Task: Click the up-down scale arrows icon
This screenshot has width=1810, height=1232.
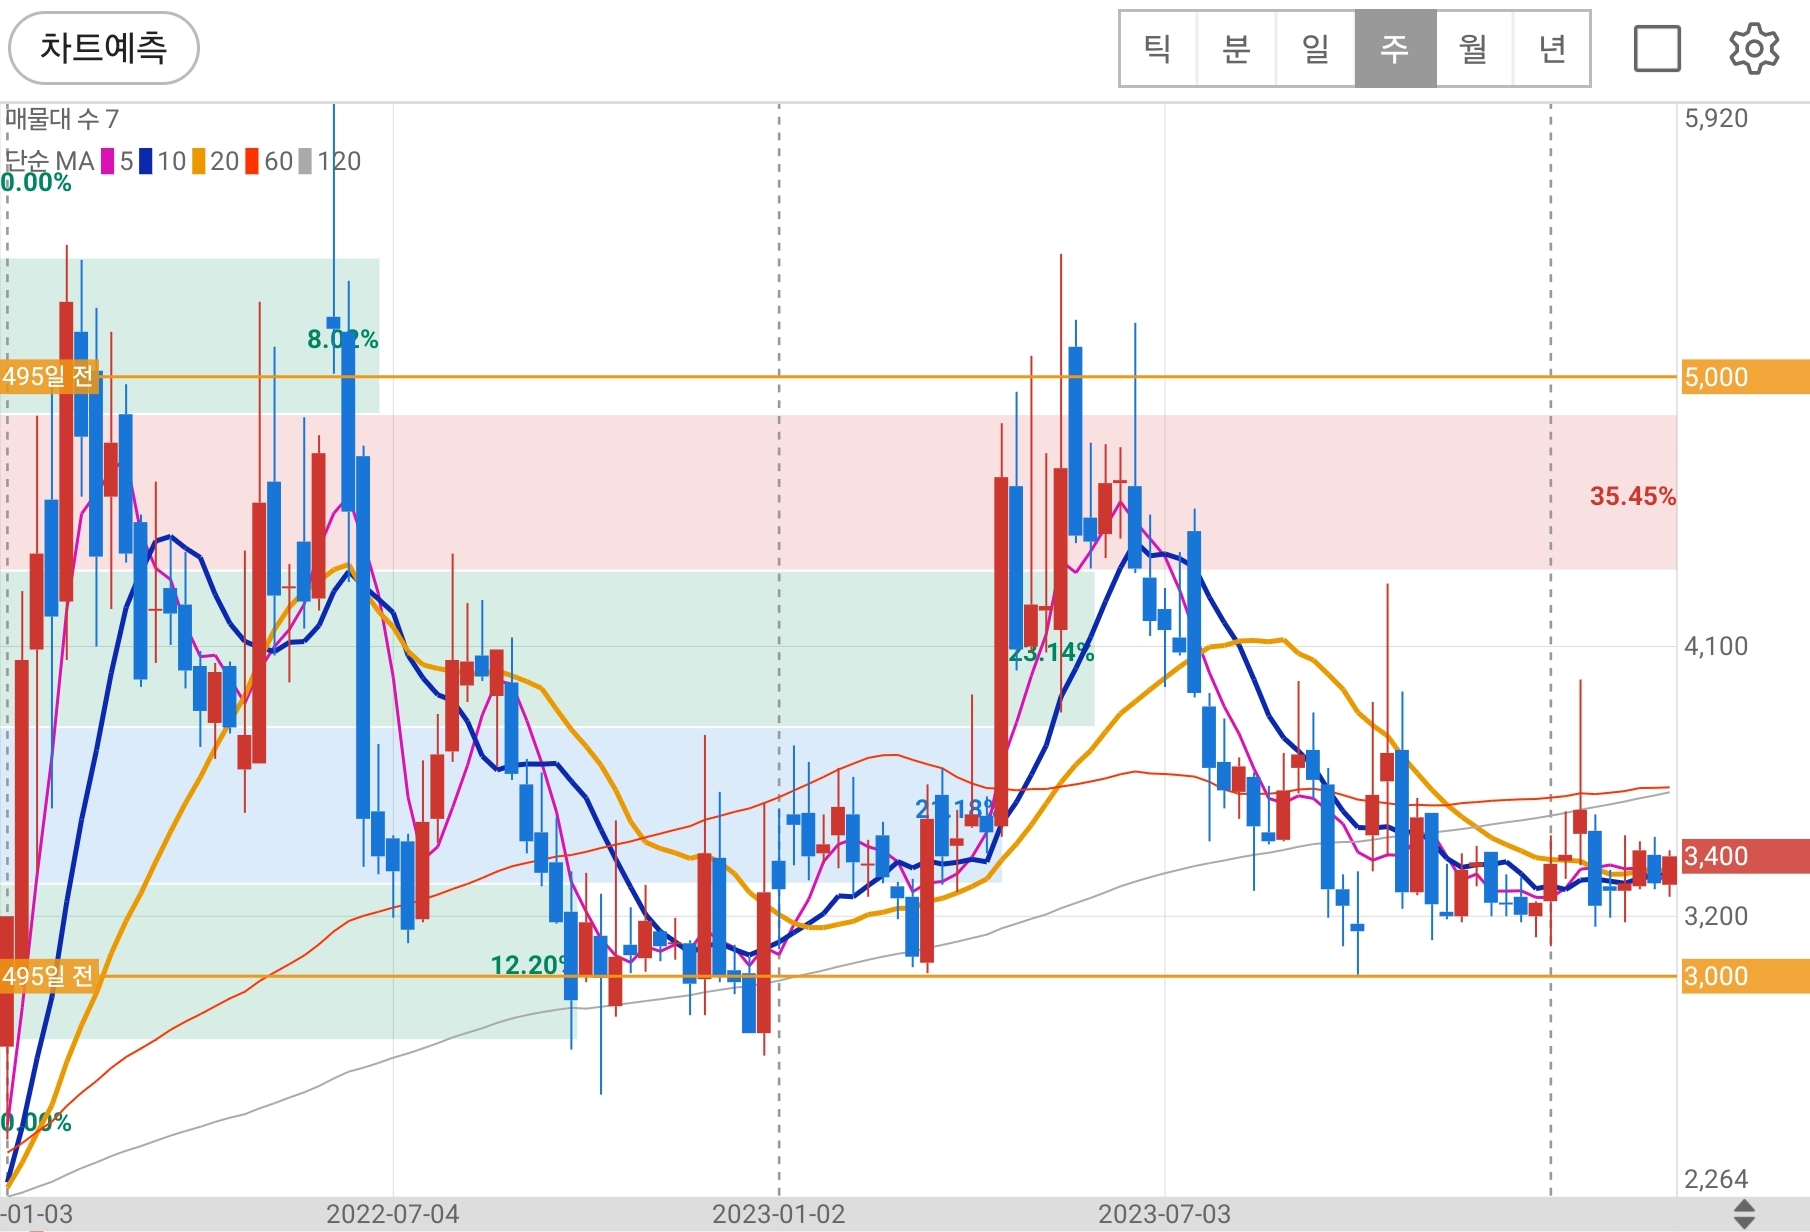Action: 1744,1215
